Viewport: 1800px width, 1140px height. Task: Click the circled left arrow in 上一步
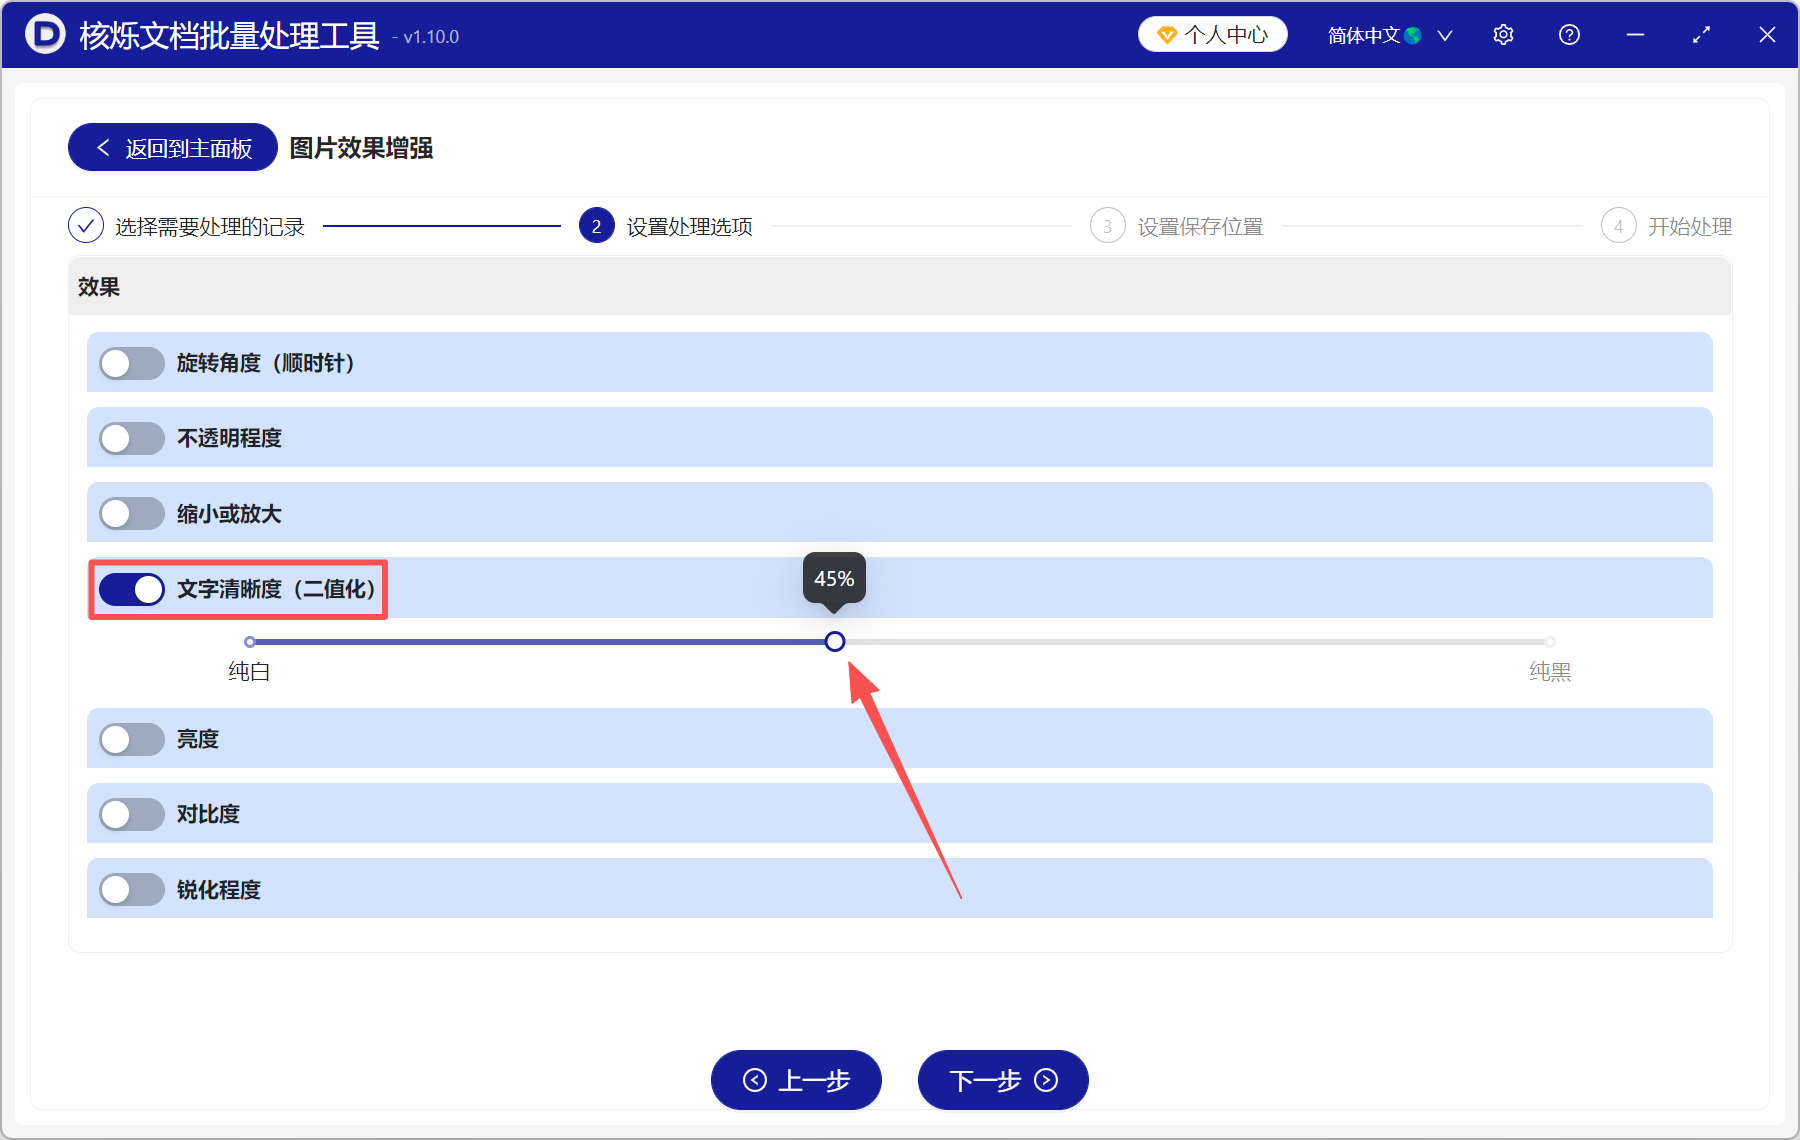coord(756,1080)
